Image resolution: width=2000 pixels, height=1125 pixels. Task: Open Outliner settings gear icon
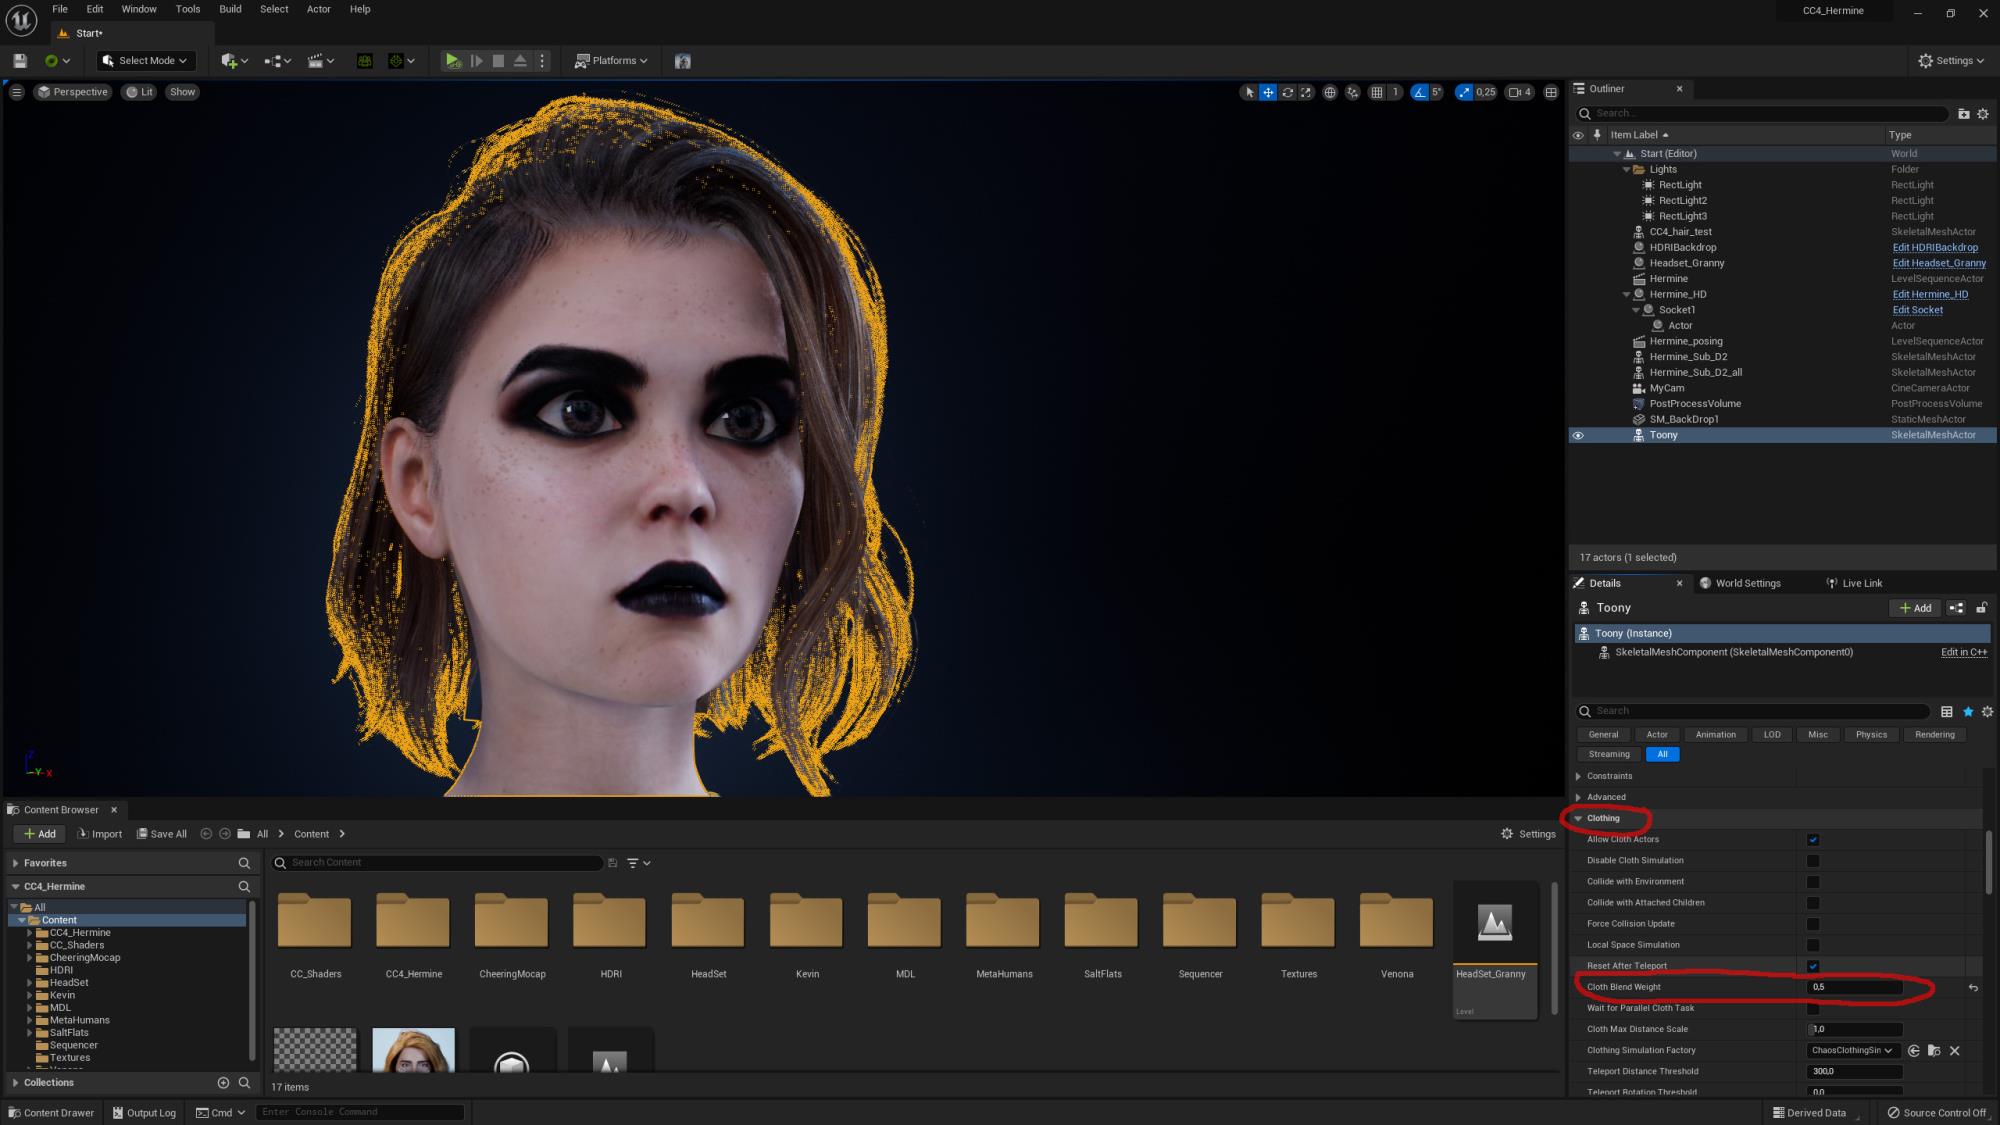(1983, 114)
